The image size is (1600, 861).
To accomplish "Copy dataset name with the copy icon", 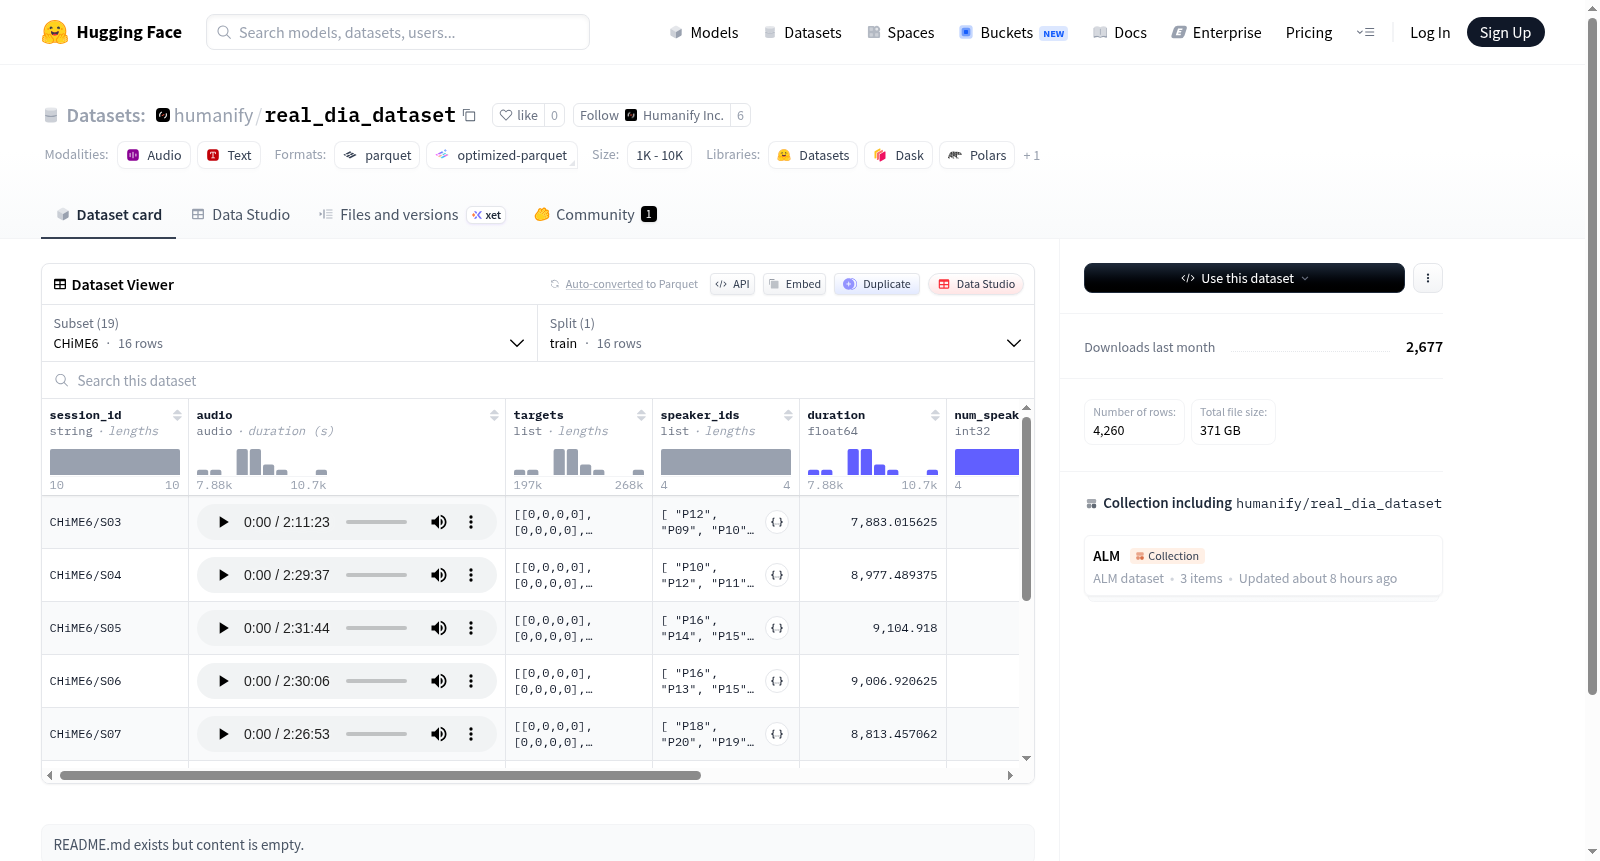I will [469, 115].
